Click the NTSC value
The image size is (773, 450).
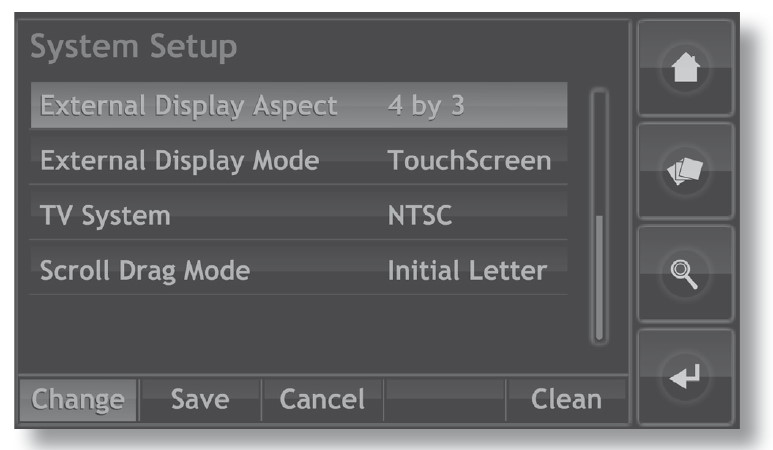(x=420, y=215)
